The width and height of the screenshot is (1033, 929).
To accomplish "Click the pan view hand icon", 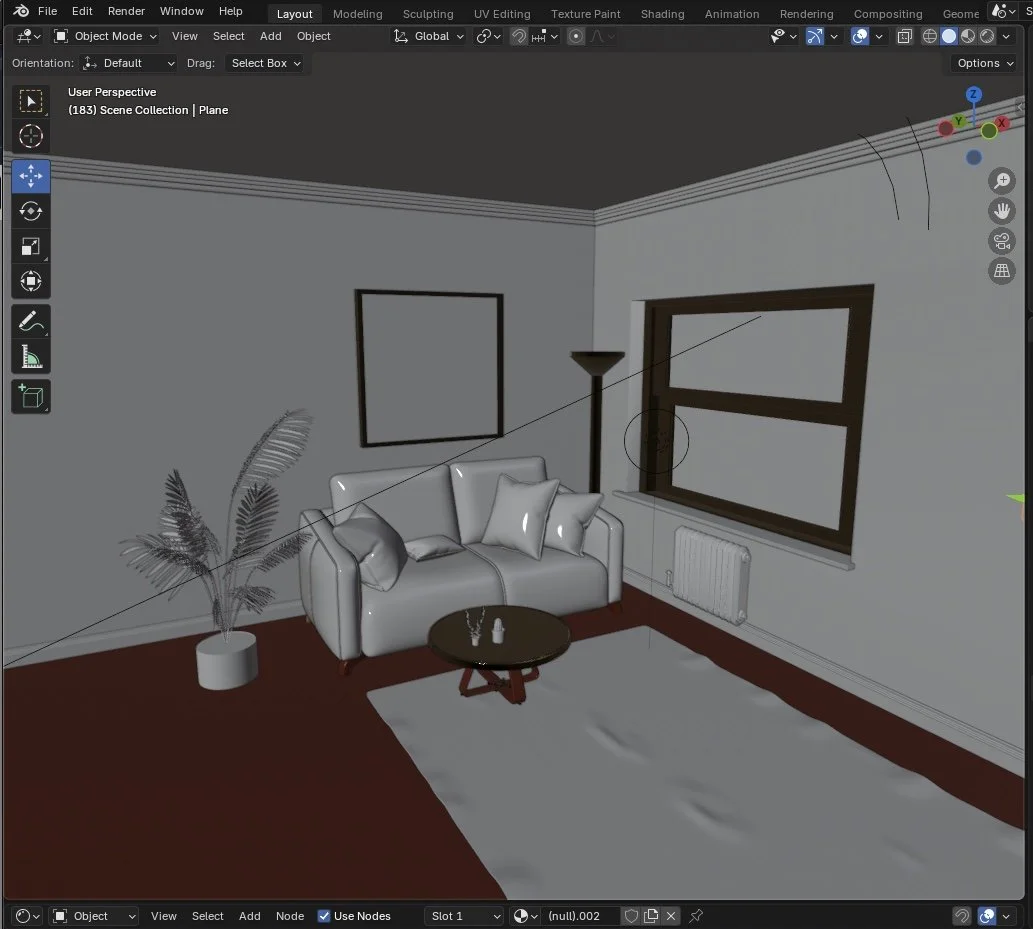I will [x=1001, y=211].
